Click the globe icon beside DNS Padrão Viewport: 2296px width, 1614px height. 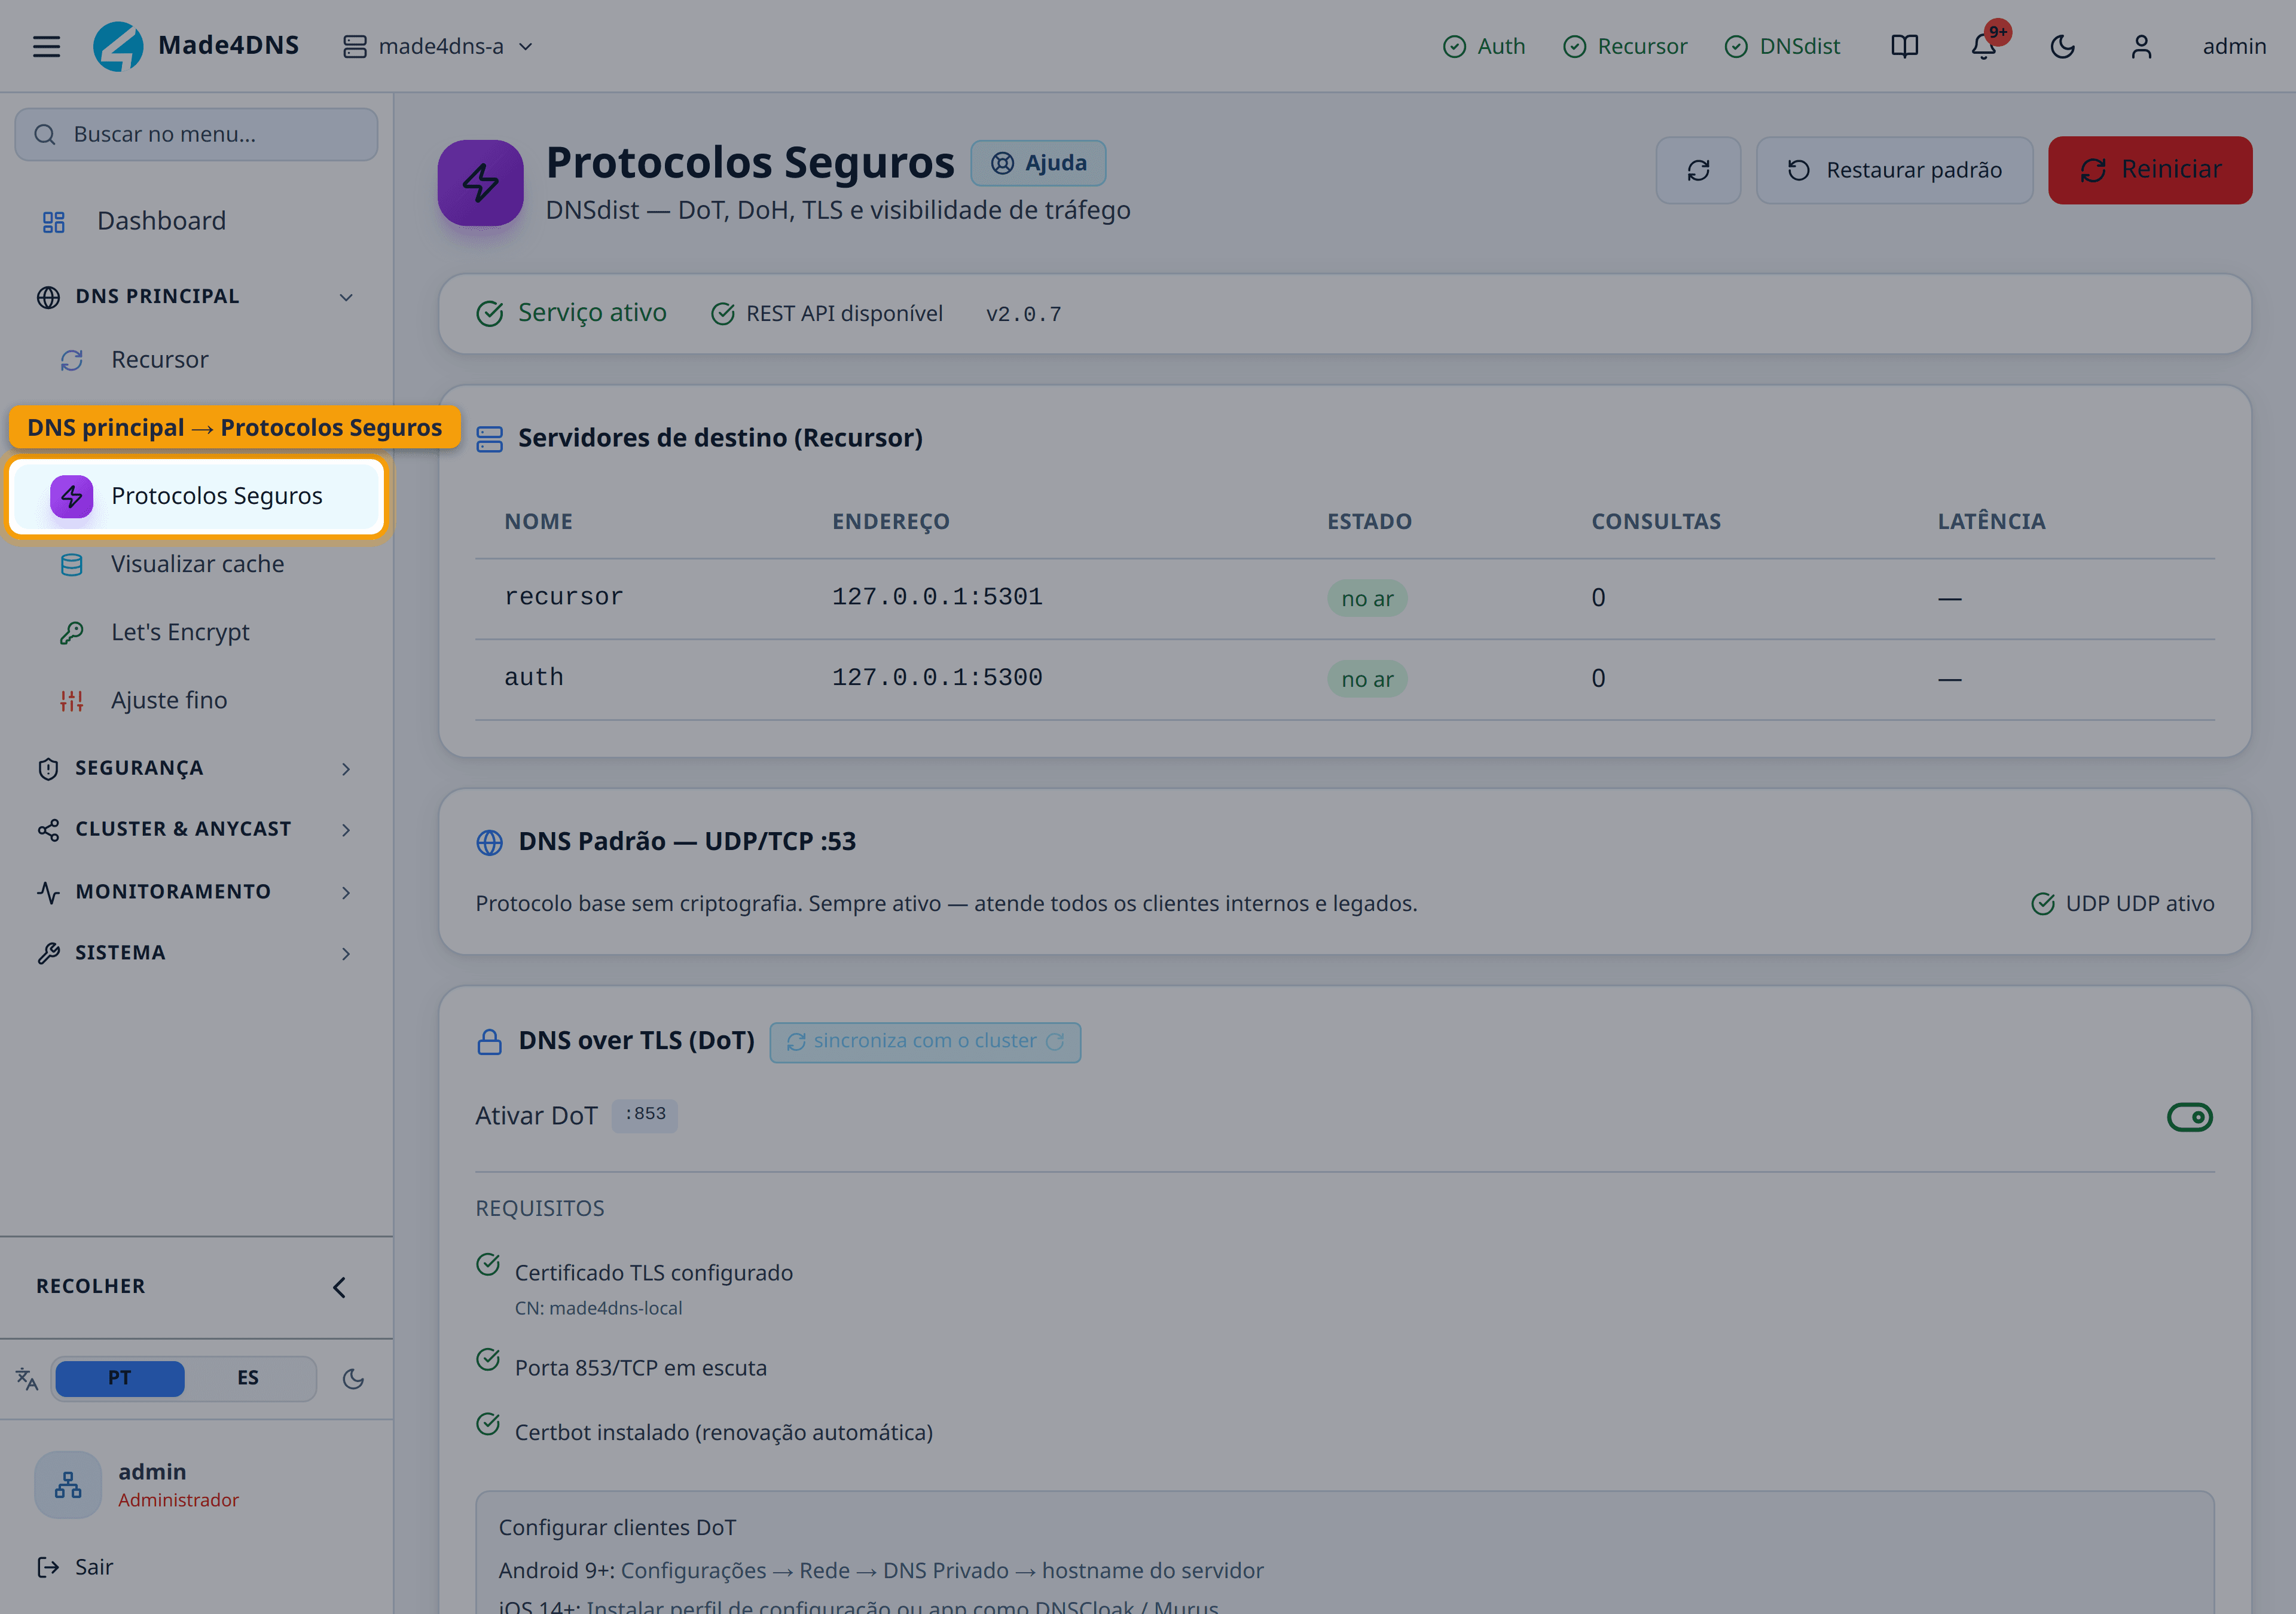point(490,843)
